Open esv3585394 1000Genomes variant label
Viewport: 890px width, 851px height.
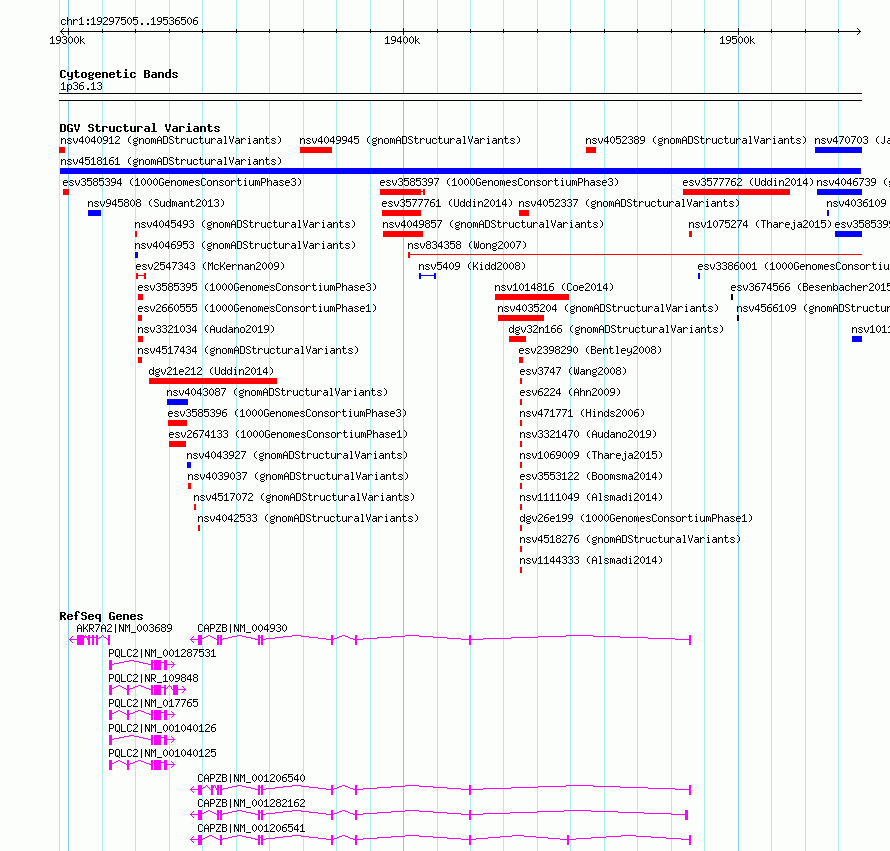[182, 182]
